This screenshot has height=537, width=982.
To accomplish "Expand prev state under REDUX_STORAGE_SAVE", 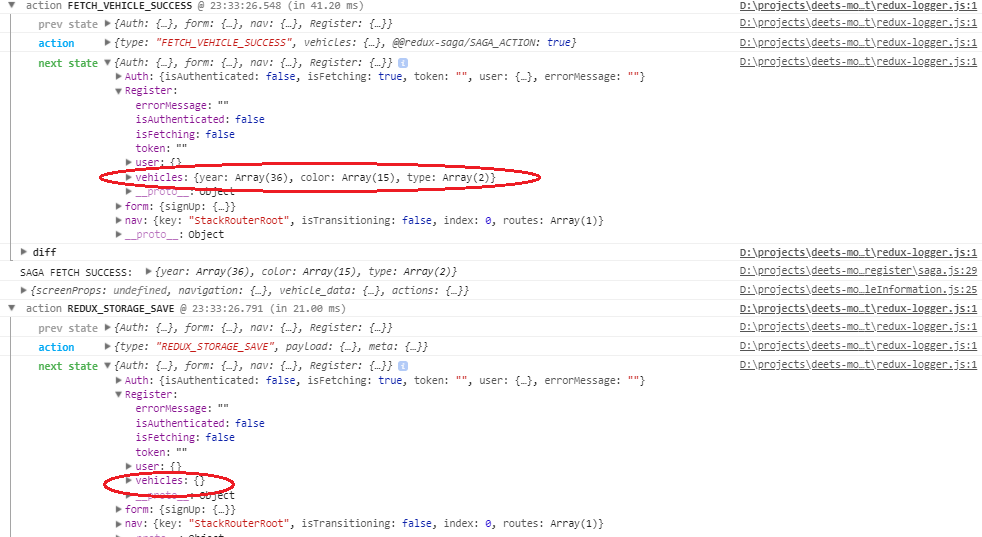I will tap(108, 328).
